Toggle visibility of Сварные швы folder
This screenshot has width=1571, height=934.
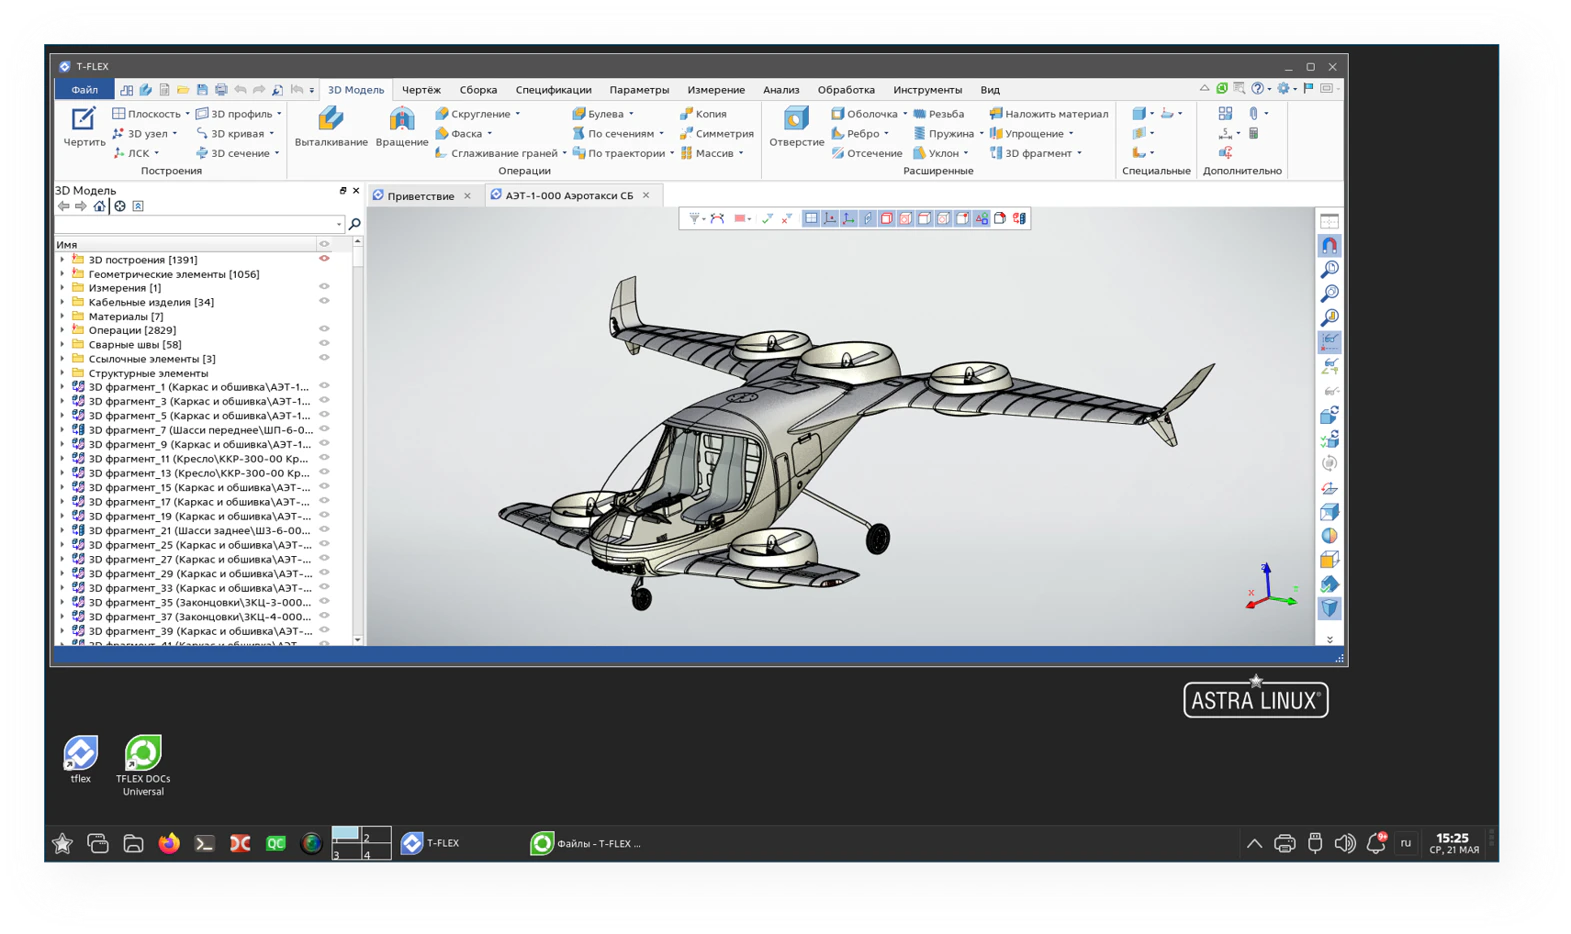(324, 344)
